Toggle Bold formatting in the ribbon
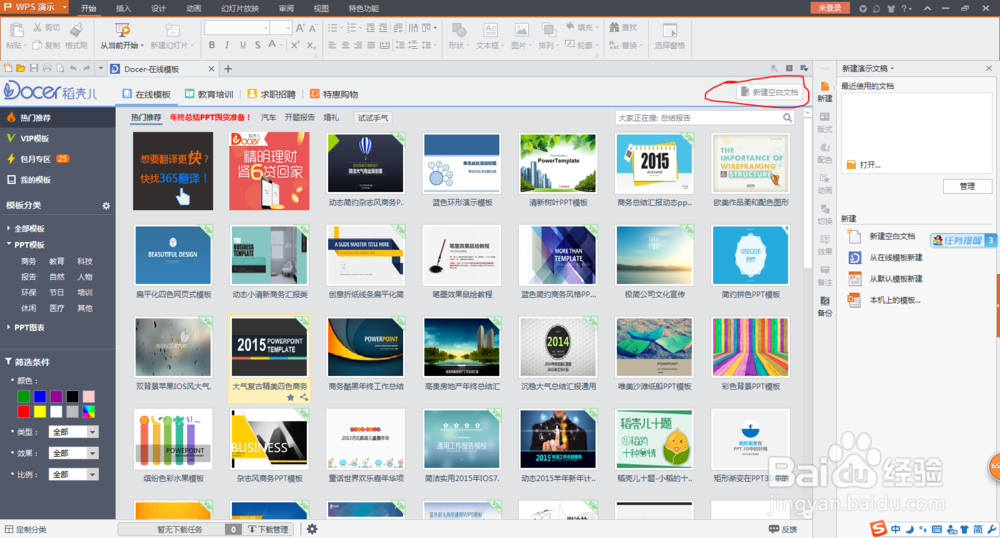Image resolution: width=1000 pixels, height=538 pixels. point(212,45)
